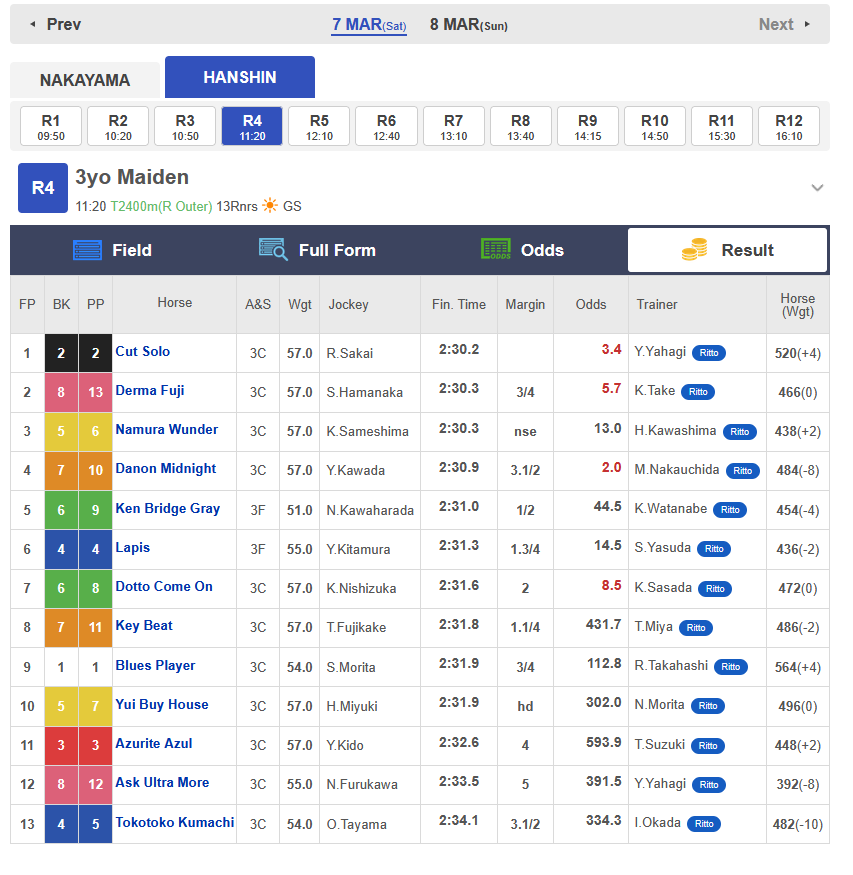Select race R1 at 09:50
Image resolution: width=853 pixels, height=875 pixels.
pyautogui.click(x=51, y=126)
